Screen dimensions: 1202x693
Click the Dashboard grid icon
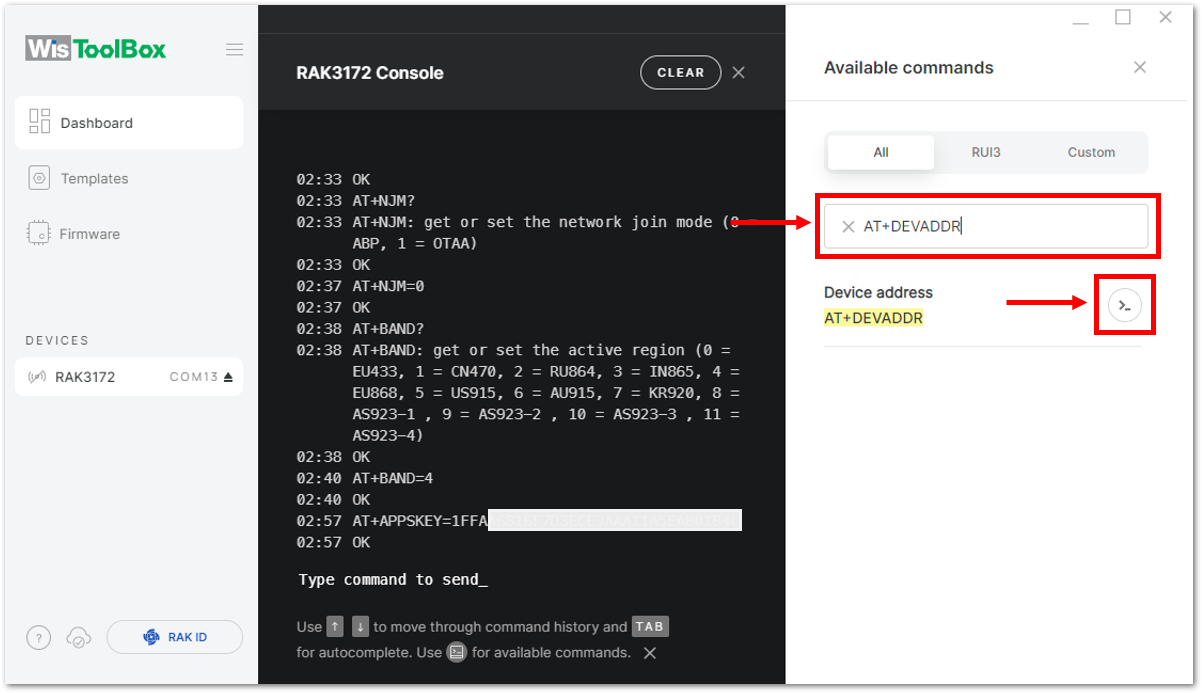(40, 122)
